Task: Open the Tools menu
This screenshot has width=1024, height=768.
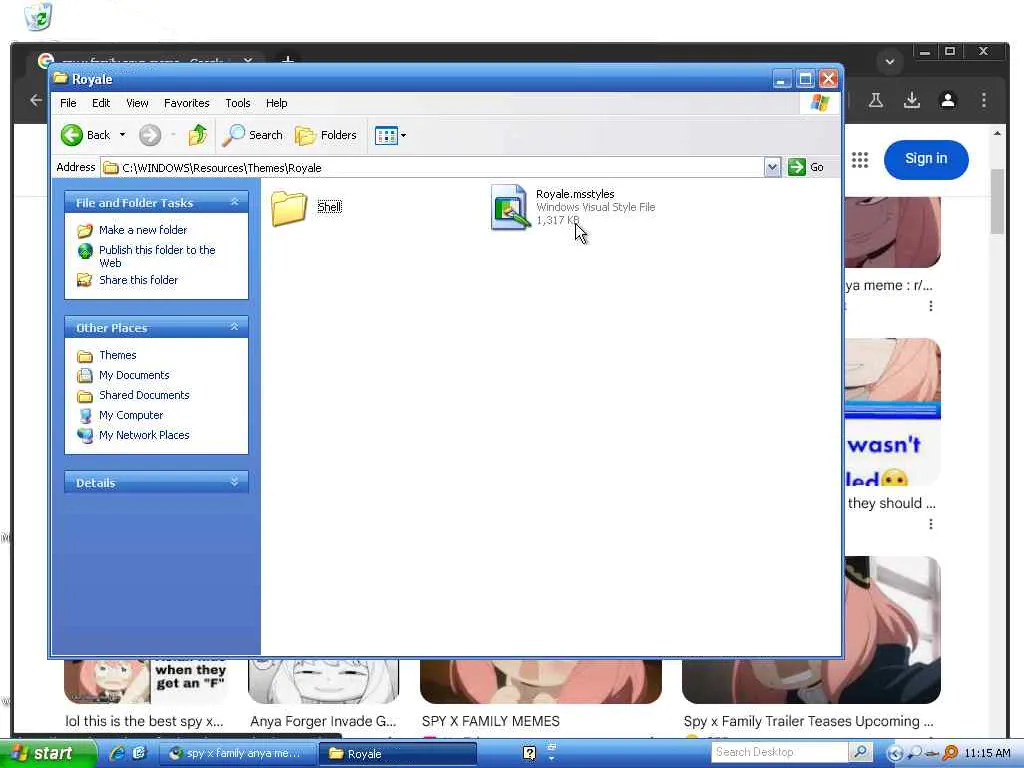Action: click(238, 103)
